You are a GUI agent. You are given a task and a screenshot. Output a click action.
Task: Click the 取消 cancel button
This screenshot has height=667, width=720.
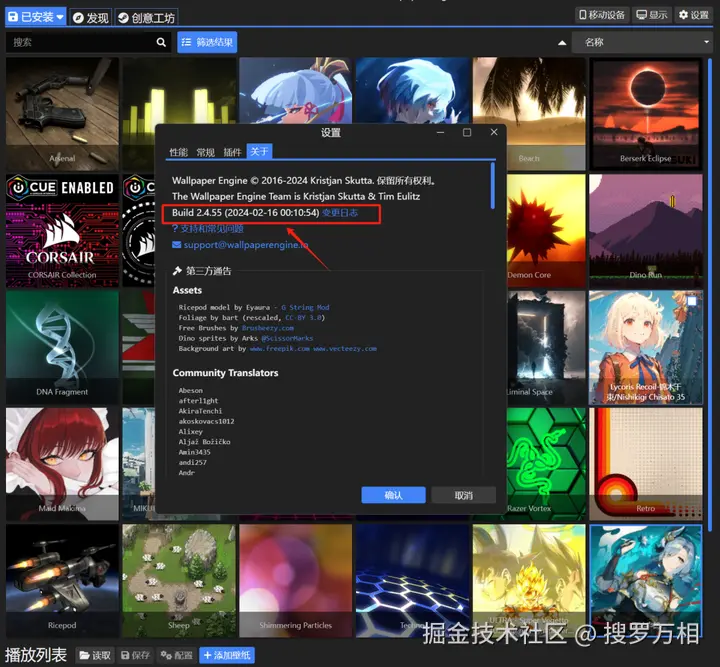[x=464, y=495]
